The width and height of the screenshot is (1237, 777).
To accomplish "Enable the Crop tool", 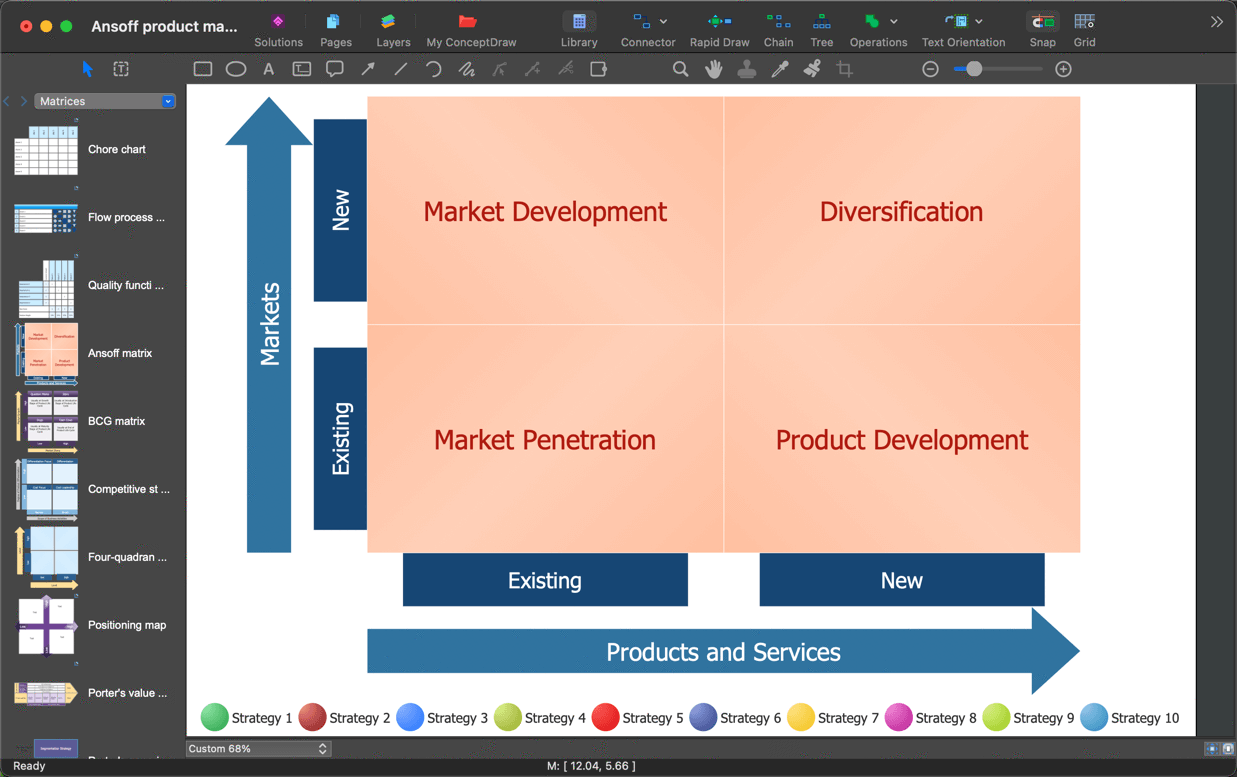I will [845, 68].
